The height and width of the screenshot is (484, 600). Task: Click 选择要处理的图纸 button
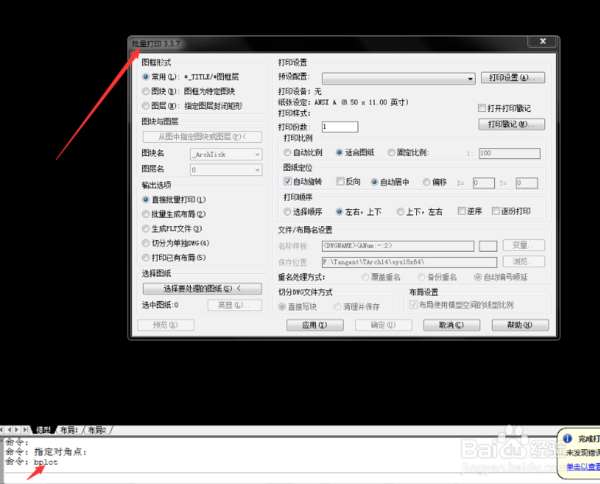point(202,289)
